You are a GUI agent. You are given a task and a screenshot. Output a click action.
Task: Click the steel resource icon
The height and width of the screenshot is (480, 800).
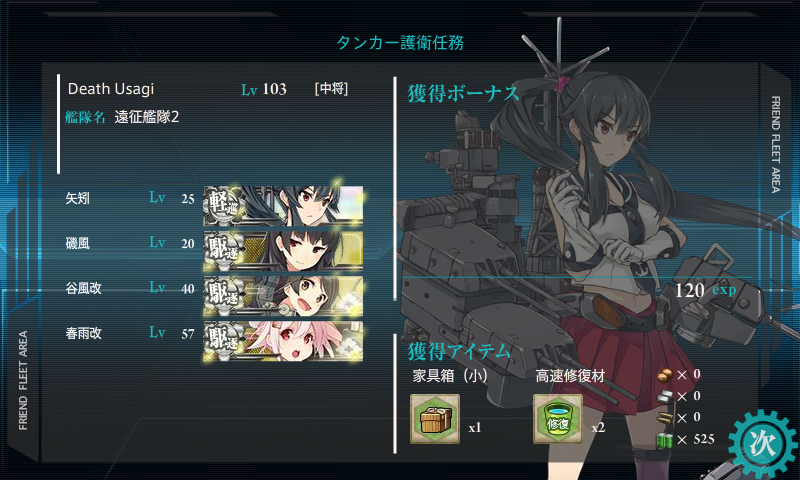664,396
